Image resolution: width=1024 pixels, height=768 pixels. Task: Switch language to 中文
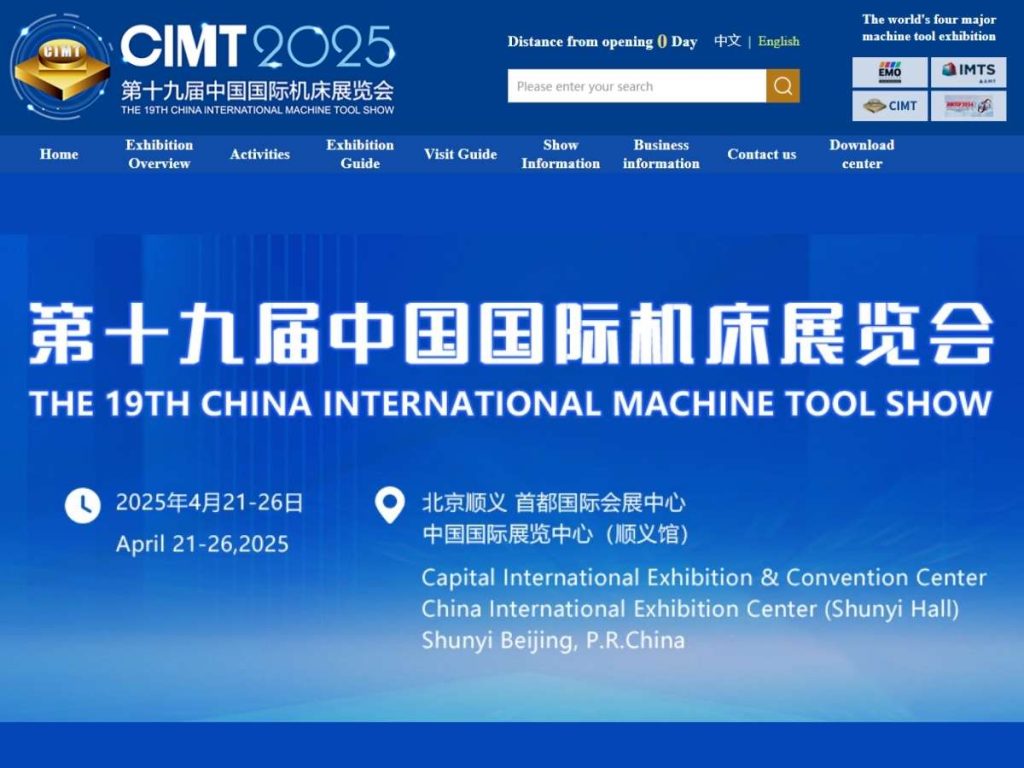point(728,41)
